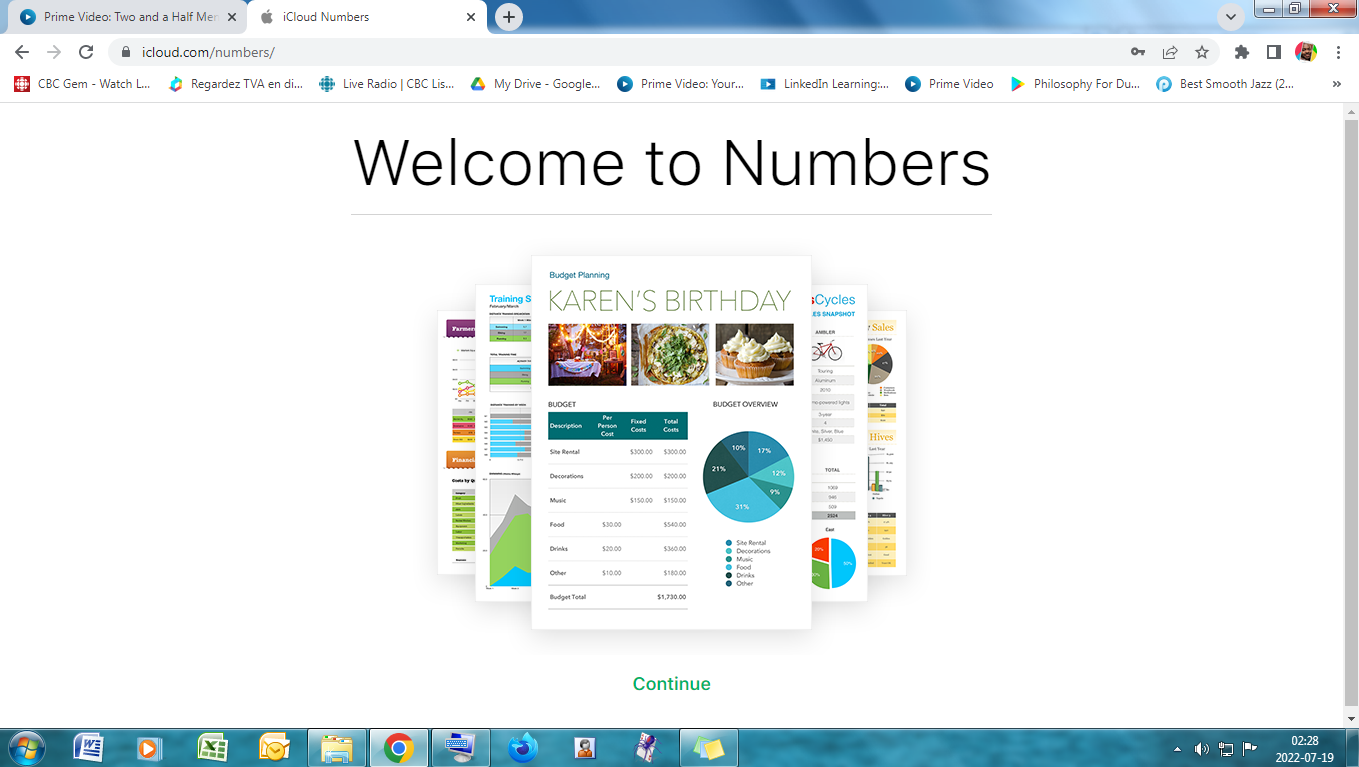The height and width of the screenshot is (767, 1359).
Task: Open the LinkedIn Learning bookmark
Action: pos(825,84)
